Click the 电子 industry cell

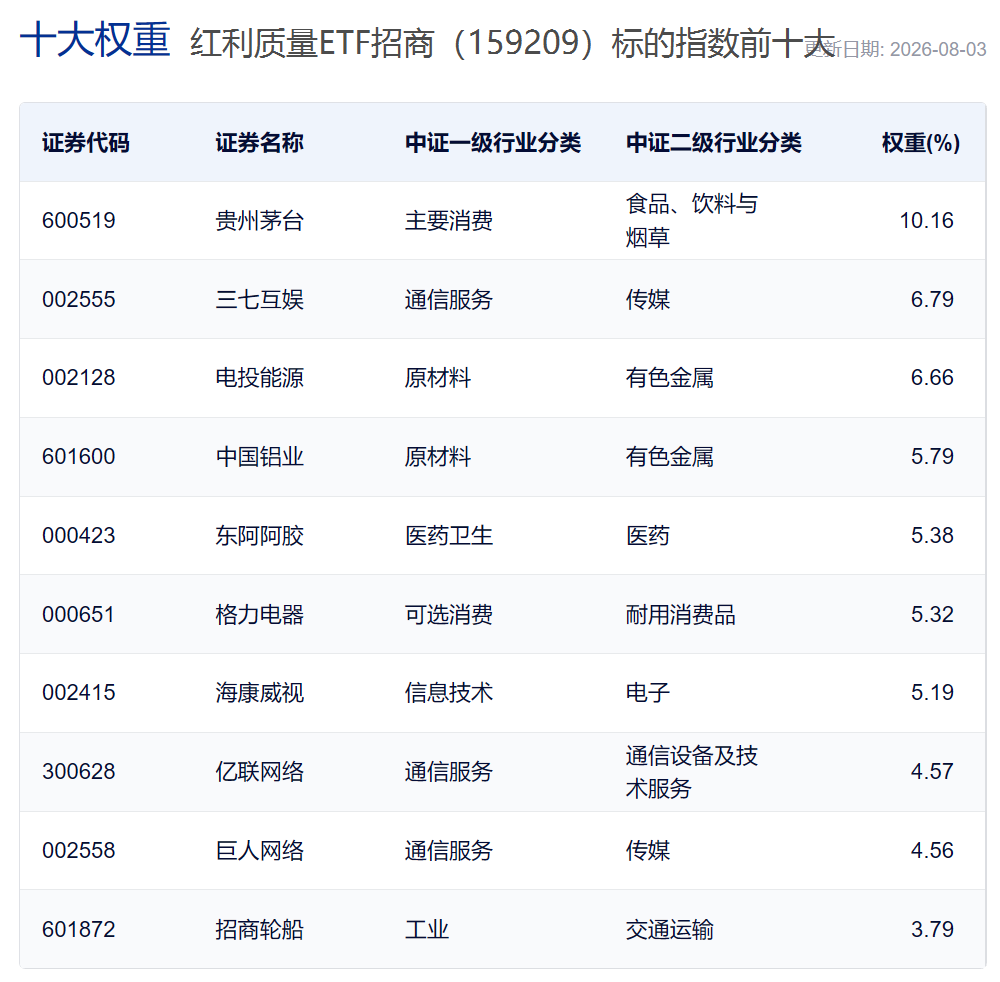point(648,693)
